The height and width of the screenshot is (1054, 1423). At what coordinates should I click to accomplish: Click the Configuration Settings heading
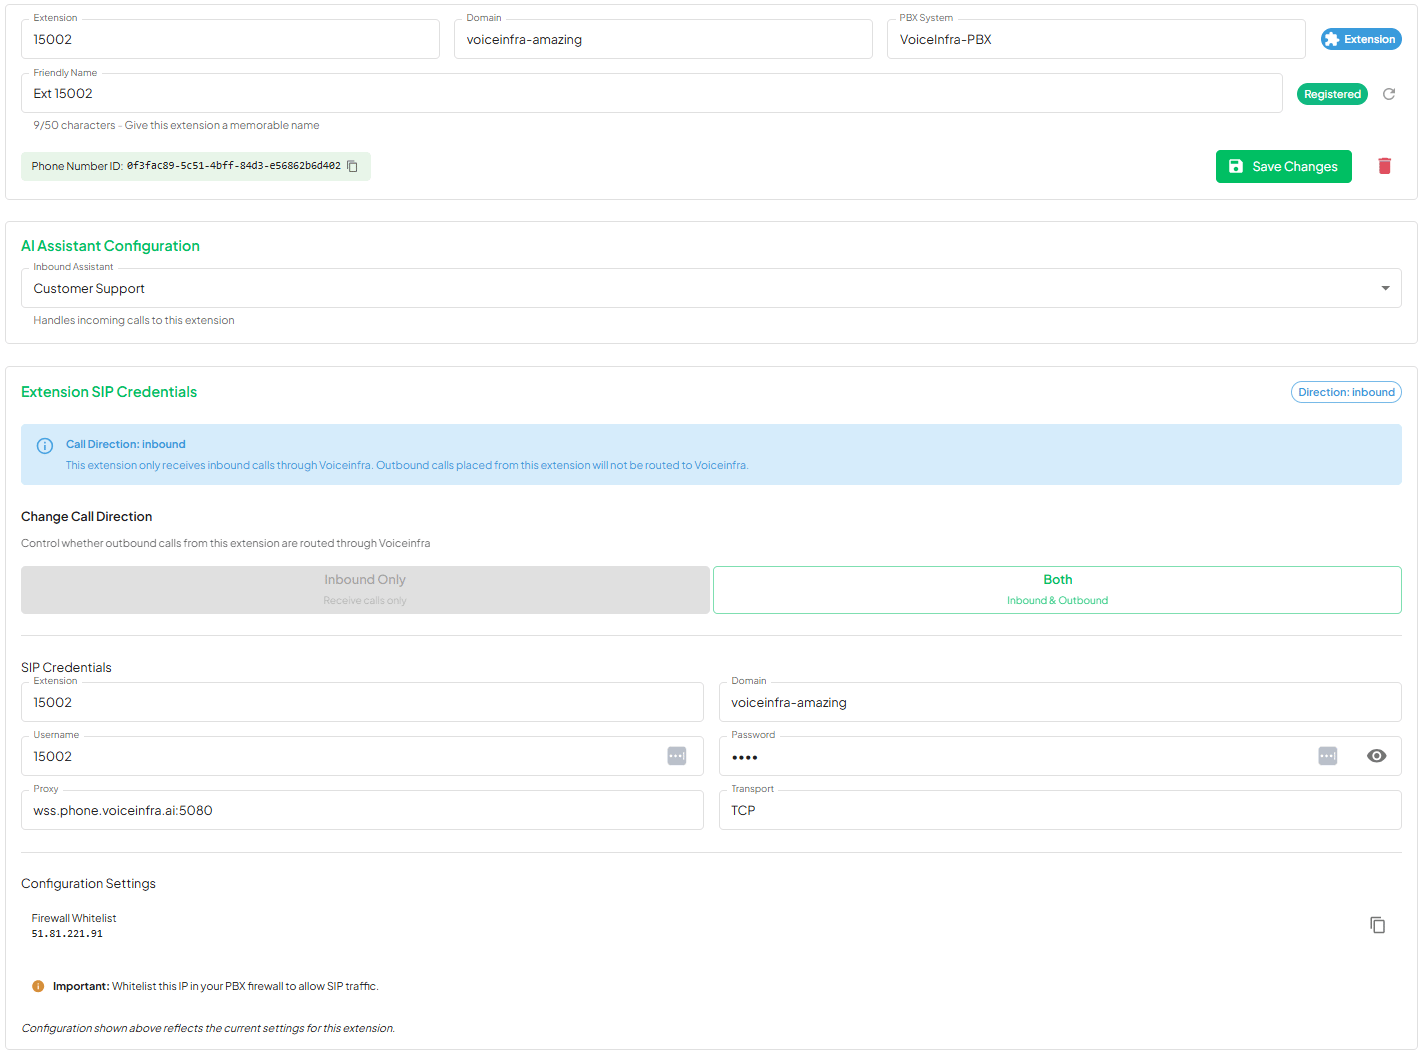(x=88, y=884)
